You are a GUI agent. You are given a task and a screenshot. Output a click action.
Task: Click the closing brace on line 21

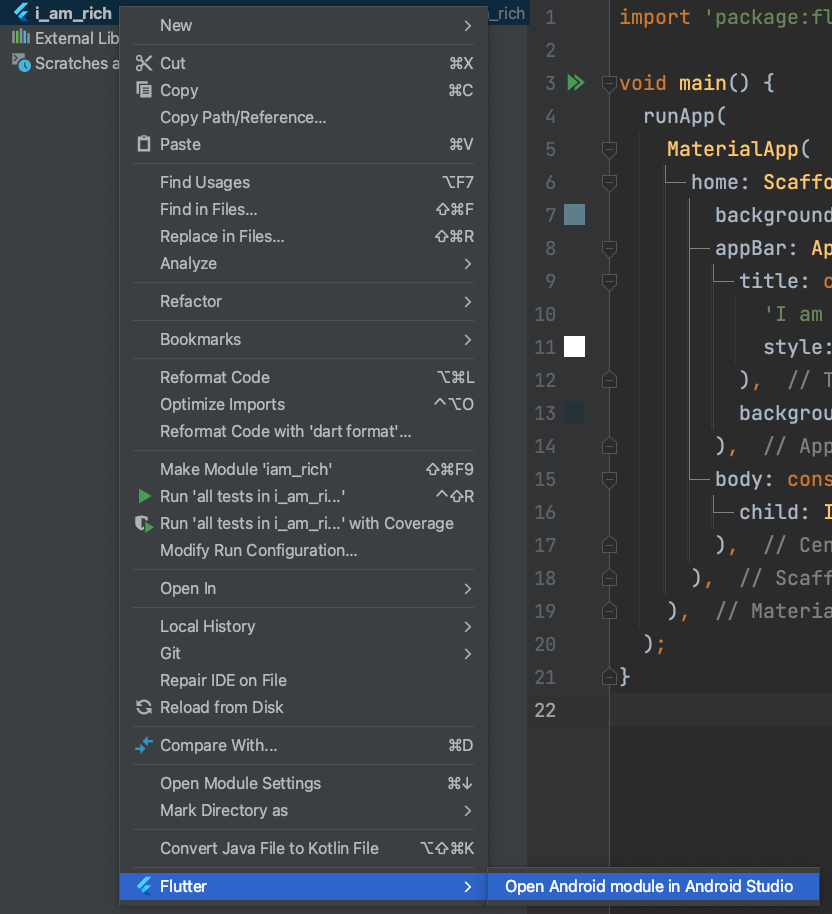[624, 677]
